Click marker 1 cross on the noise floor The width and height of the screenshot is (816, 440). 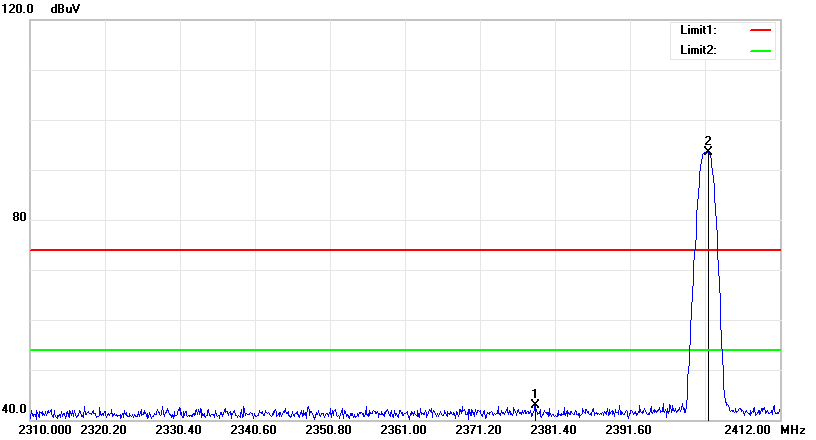[x=534, y=404]
